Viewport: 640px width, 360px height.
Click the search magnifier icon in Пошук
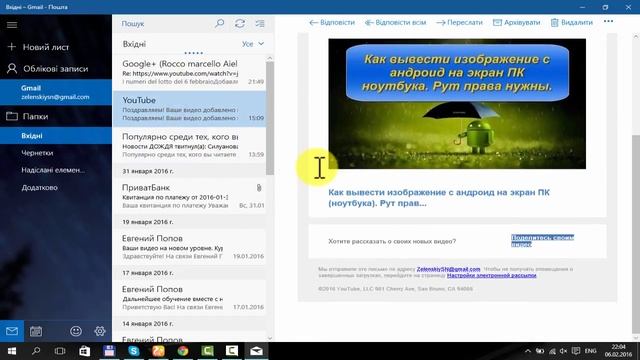pos(220,23)
